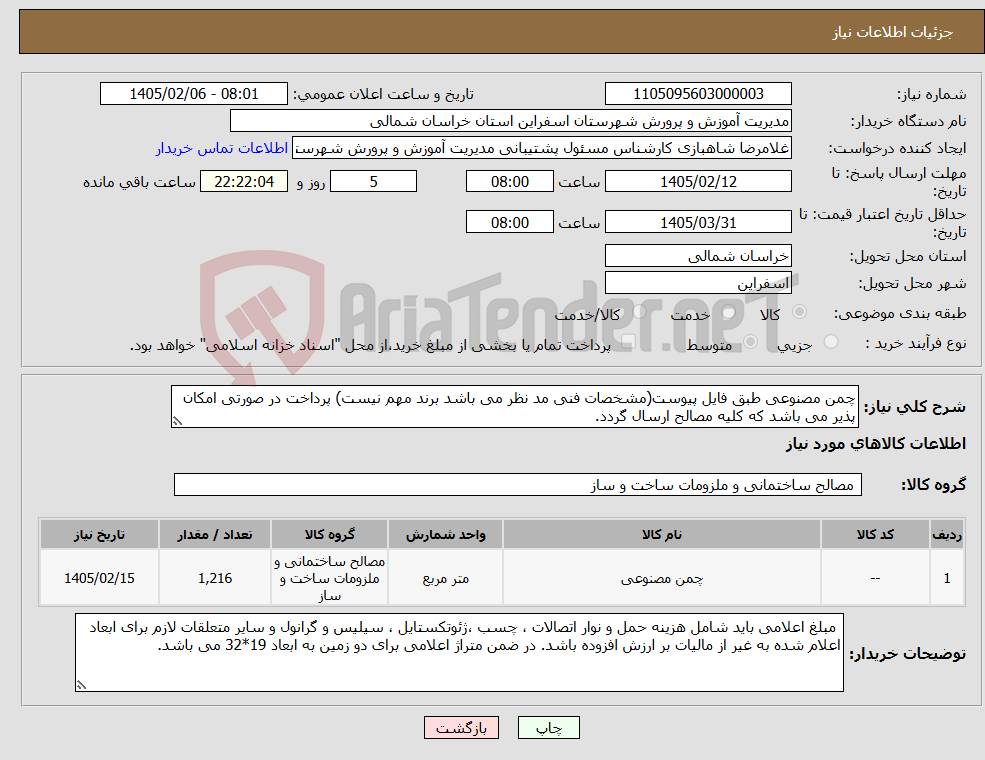The width and height of the screenshot is (985, 760).
Task: Select the متوسط purchase type radio
Action: point(751,342)
